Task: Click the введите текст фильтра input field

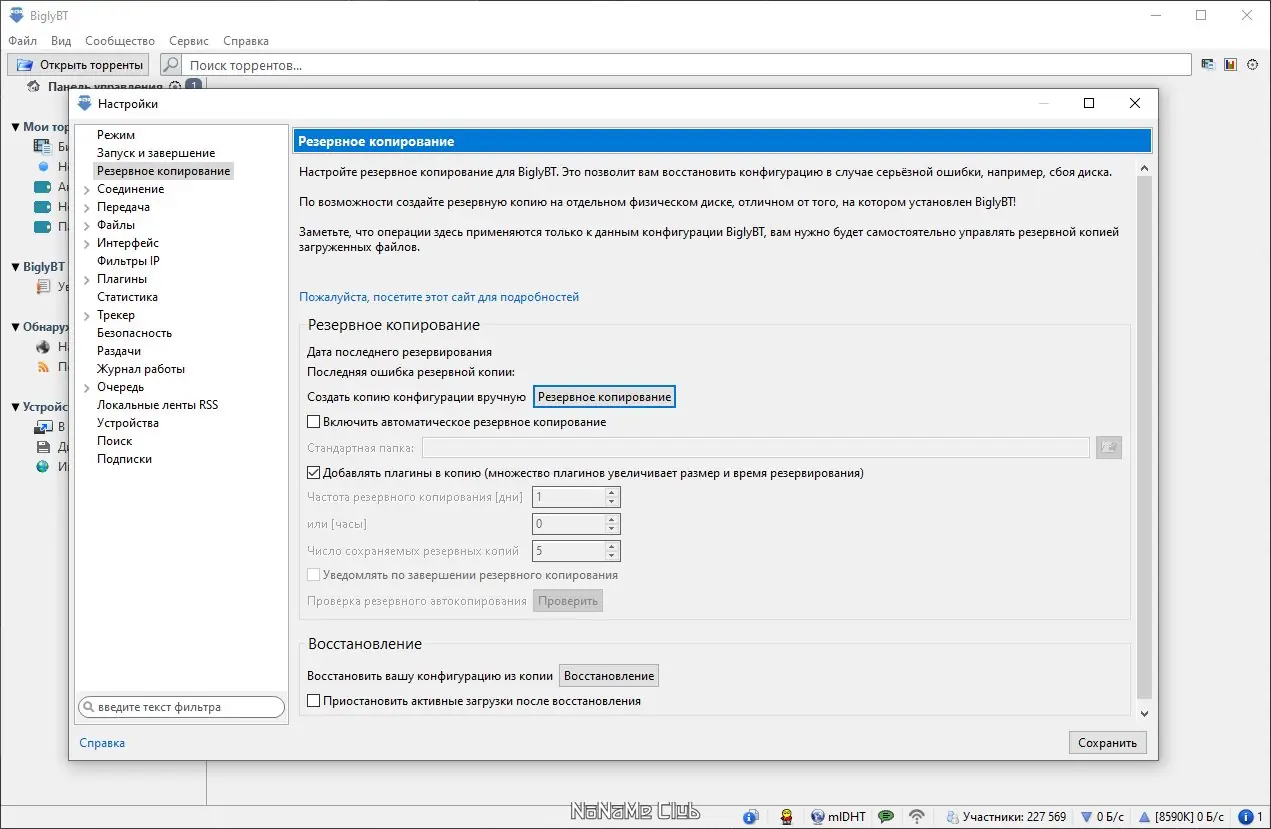Action: pos(182,707)
